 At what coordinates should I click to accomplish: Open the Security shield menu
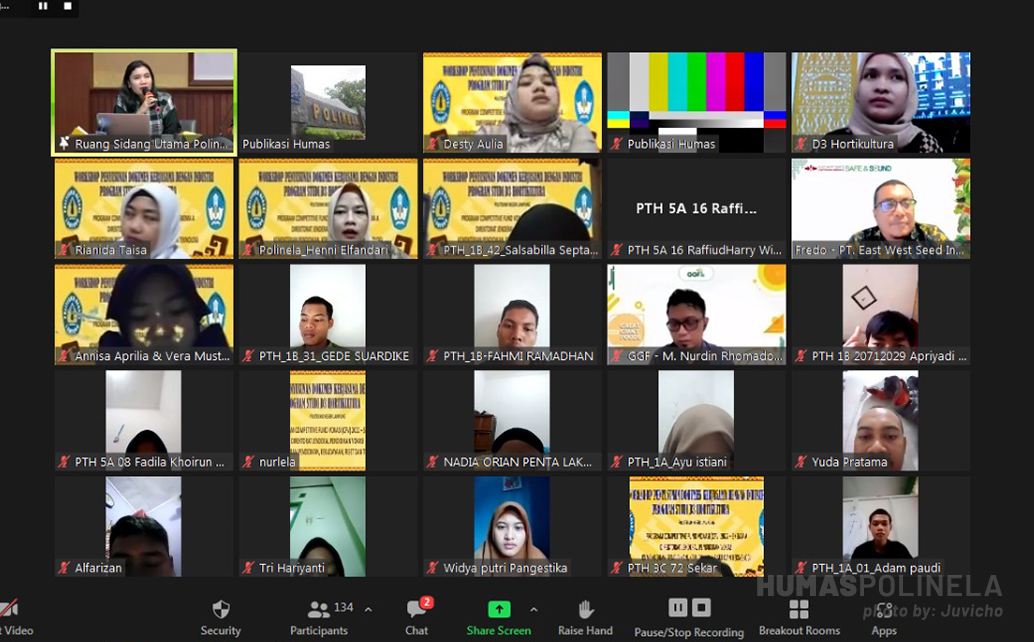[x=221, y=610]
